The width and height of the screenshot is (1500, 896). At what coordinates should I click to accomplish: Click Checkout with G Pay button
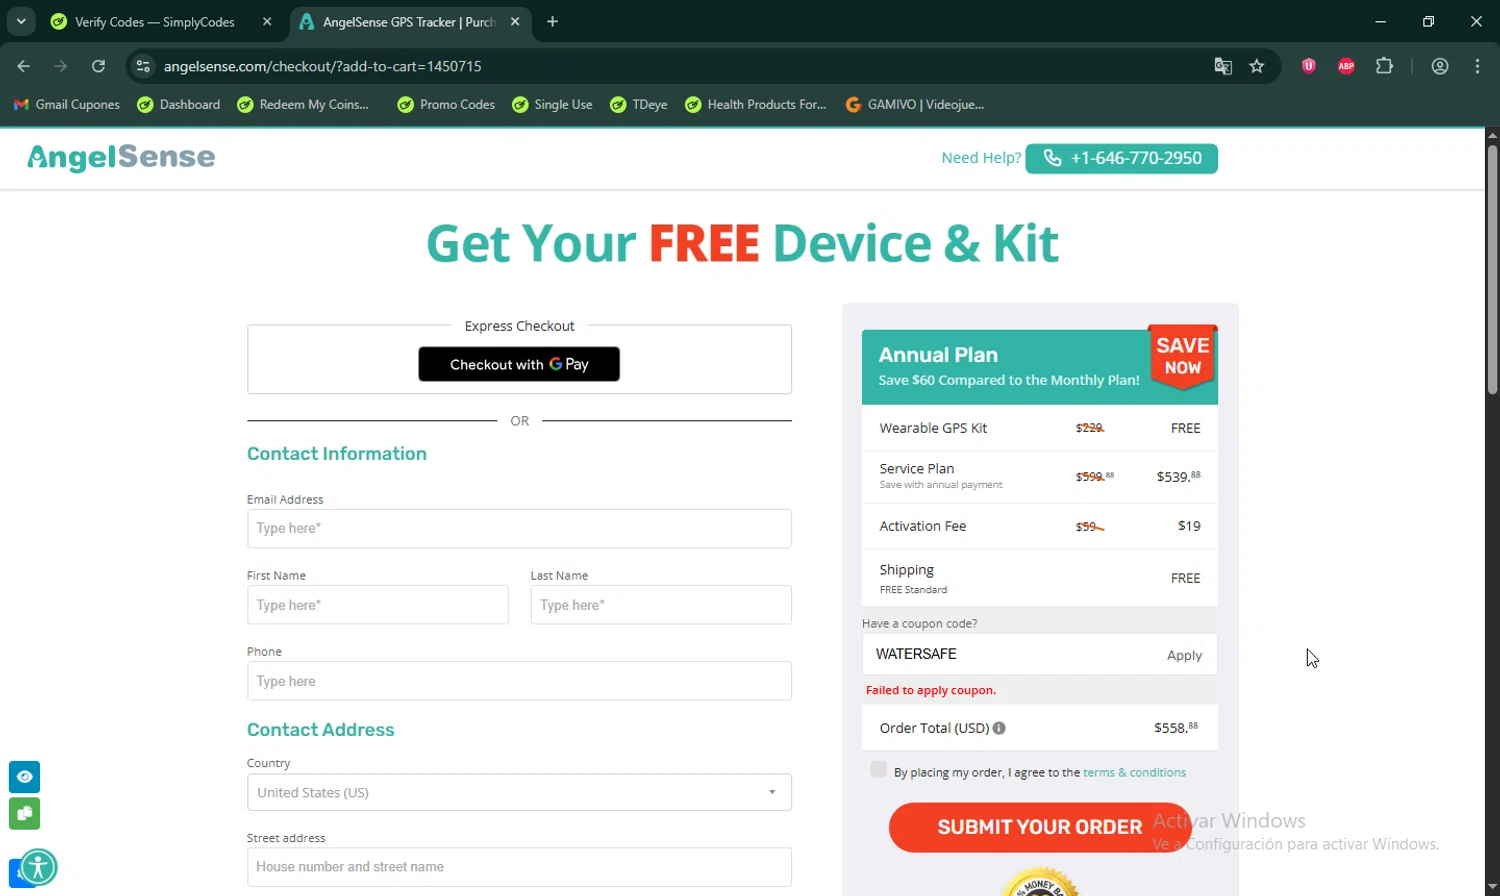[519, 364]
